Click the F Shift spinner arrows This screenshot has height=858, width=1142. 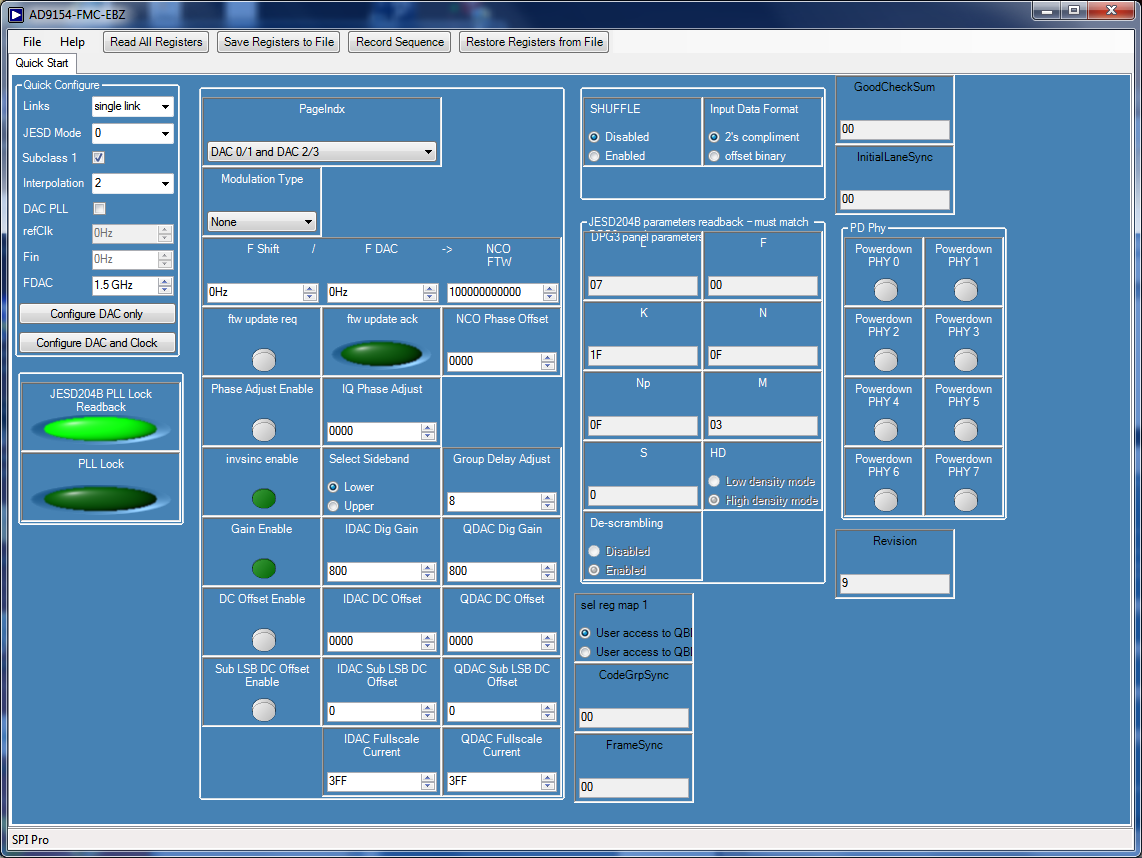point(310,292)
